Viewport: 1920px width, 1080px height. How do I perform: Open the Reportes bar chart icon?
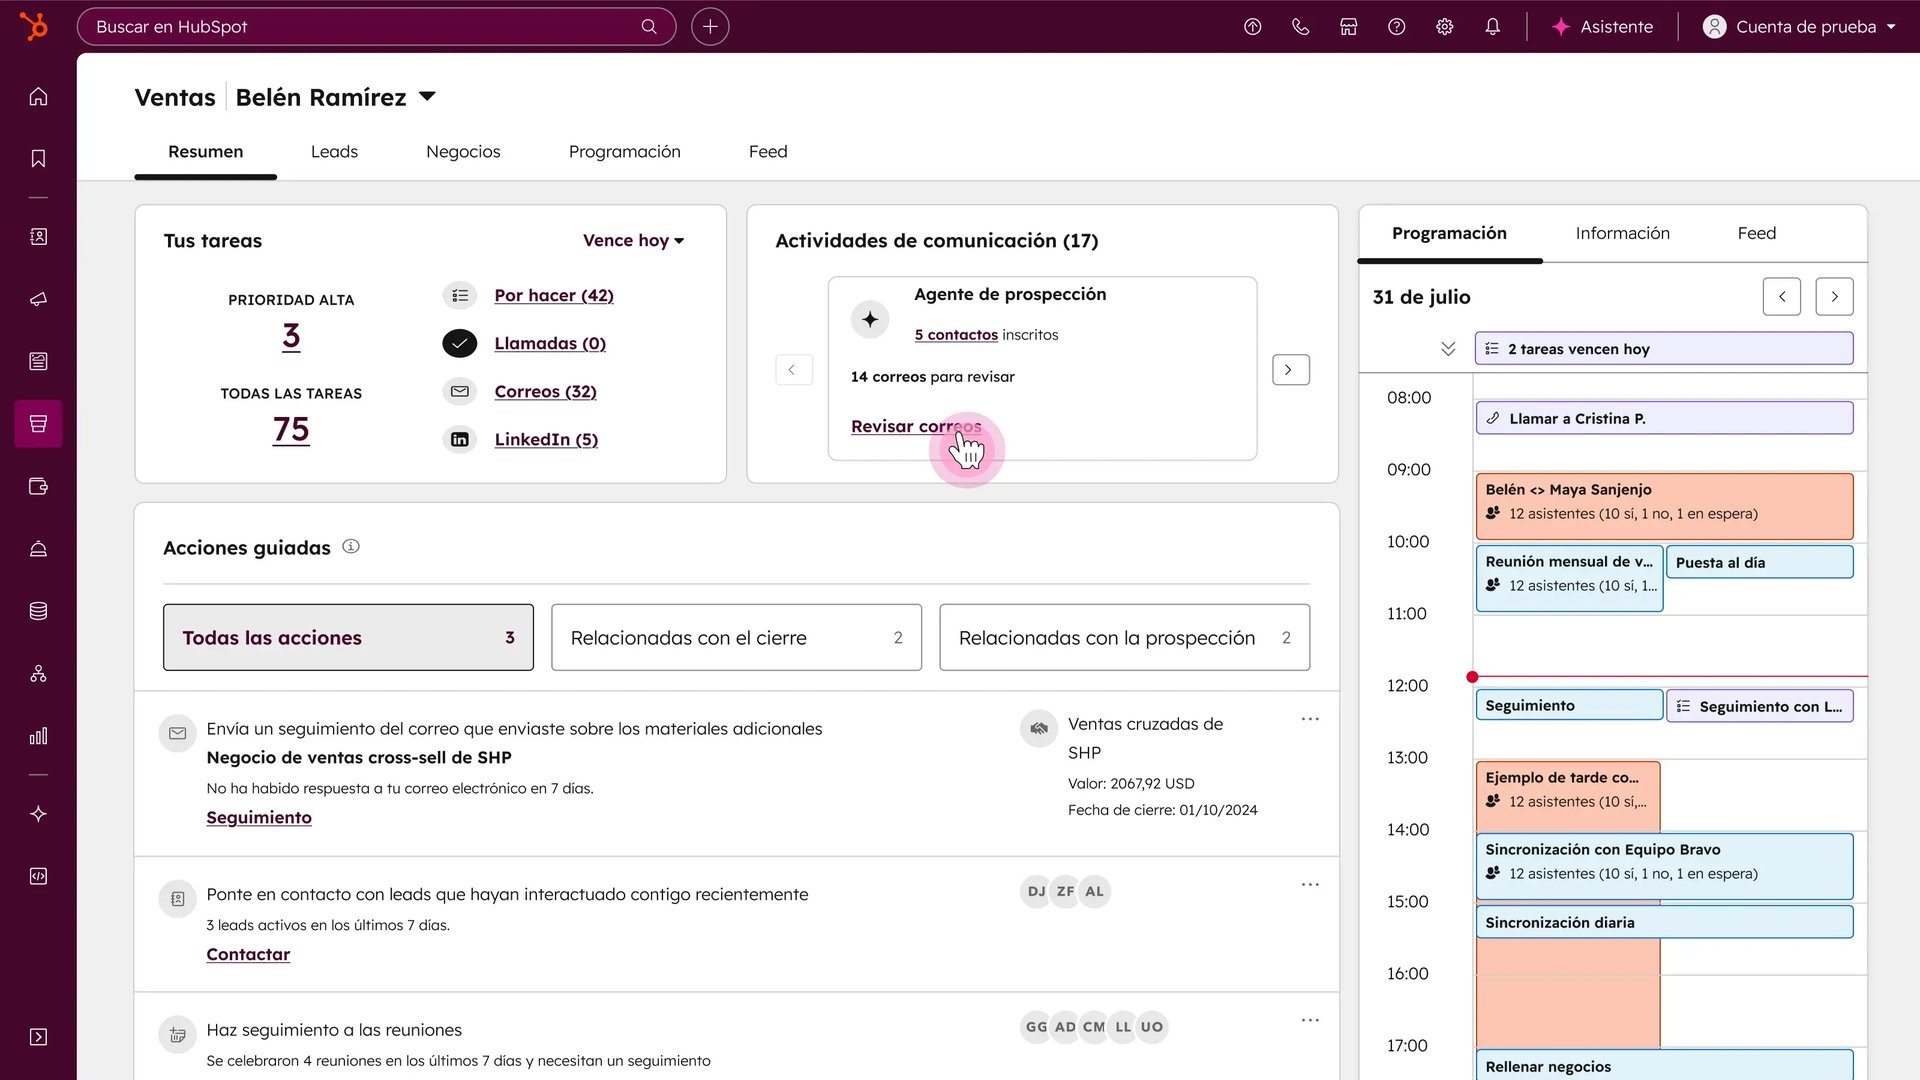tap(38, 737)
